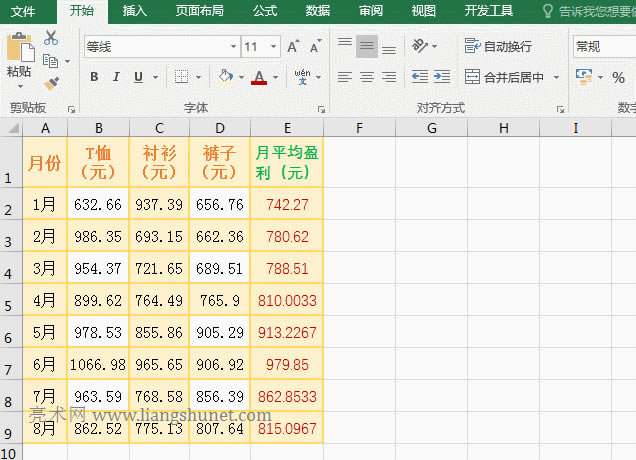Screen dimensions: 636x460
Task: Click the percent style icon
Action: pyautogui.click(x=618, y=77)
